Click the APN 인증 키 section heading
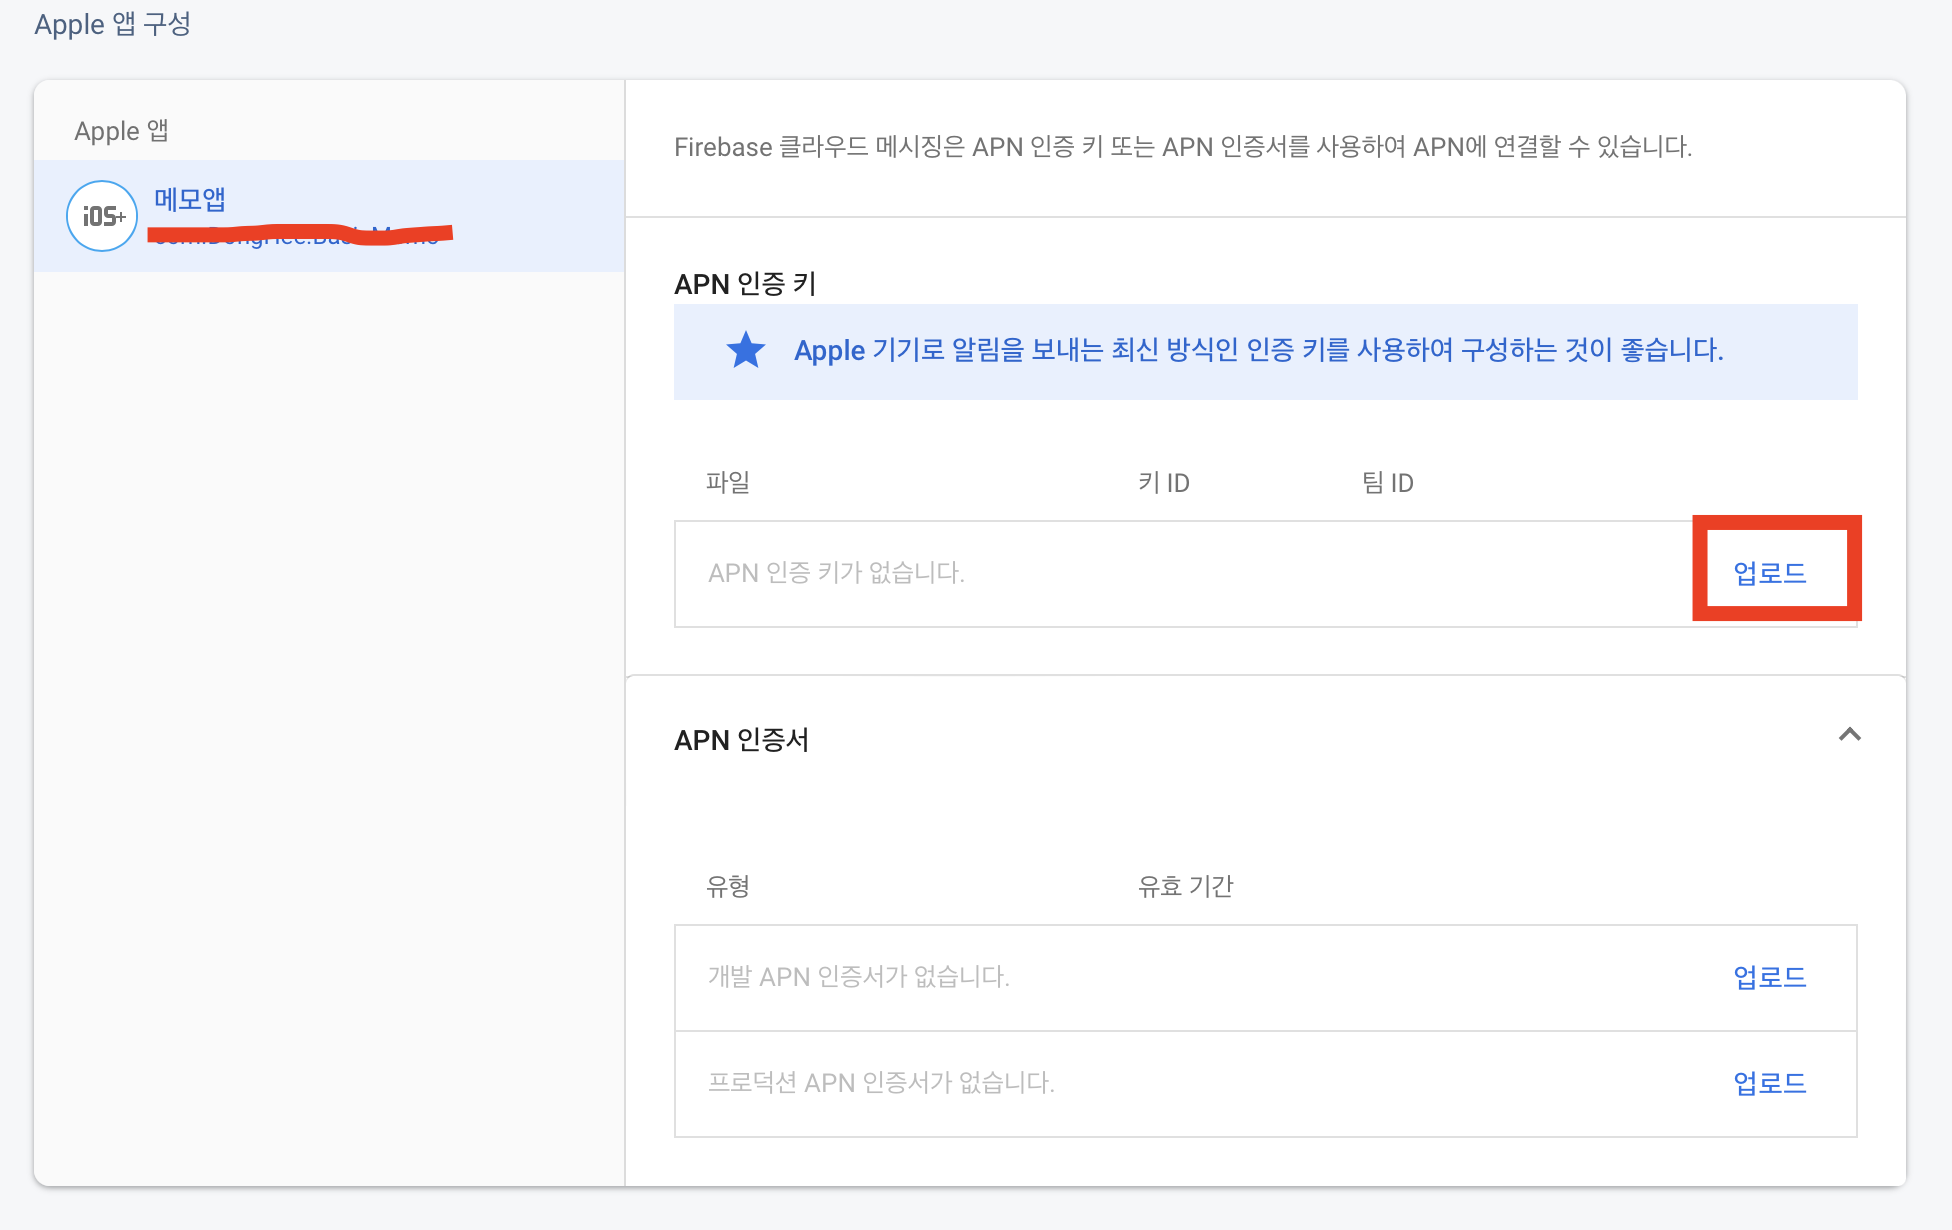Screen dimensions: 1952x1230 pyautogui.click(x=745, y=285)
